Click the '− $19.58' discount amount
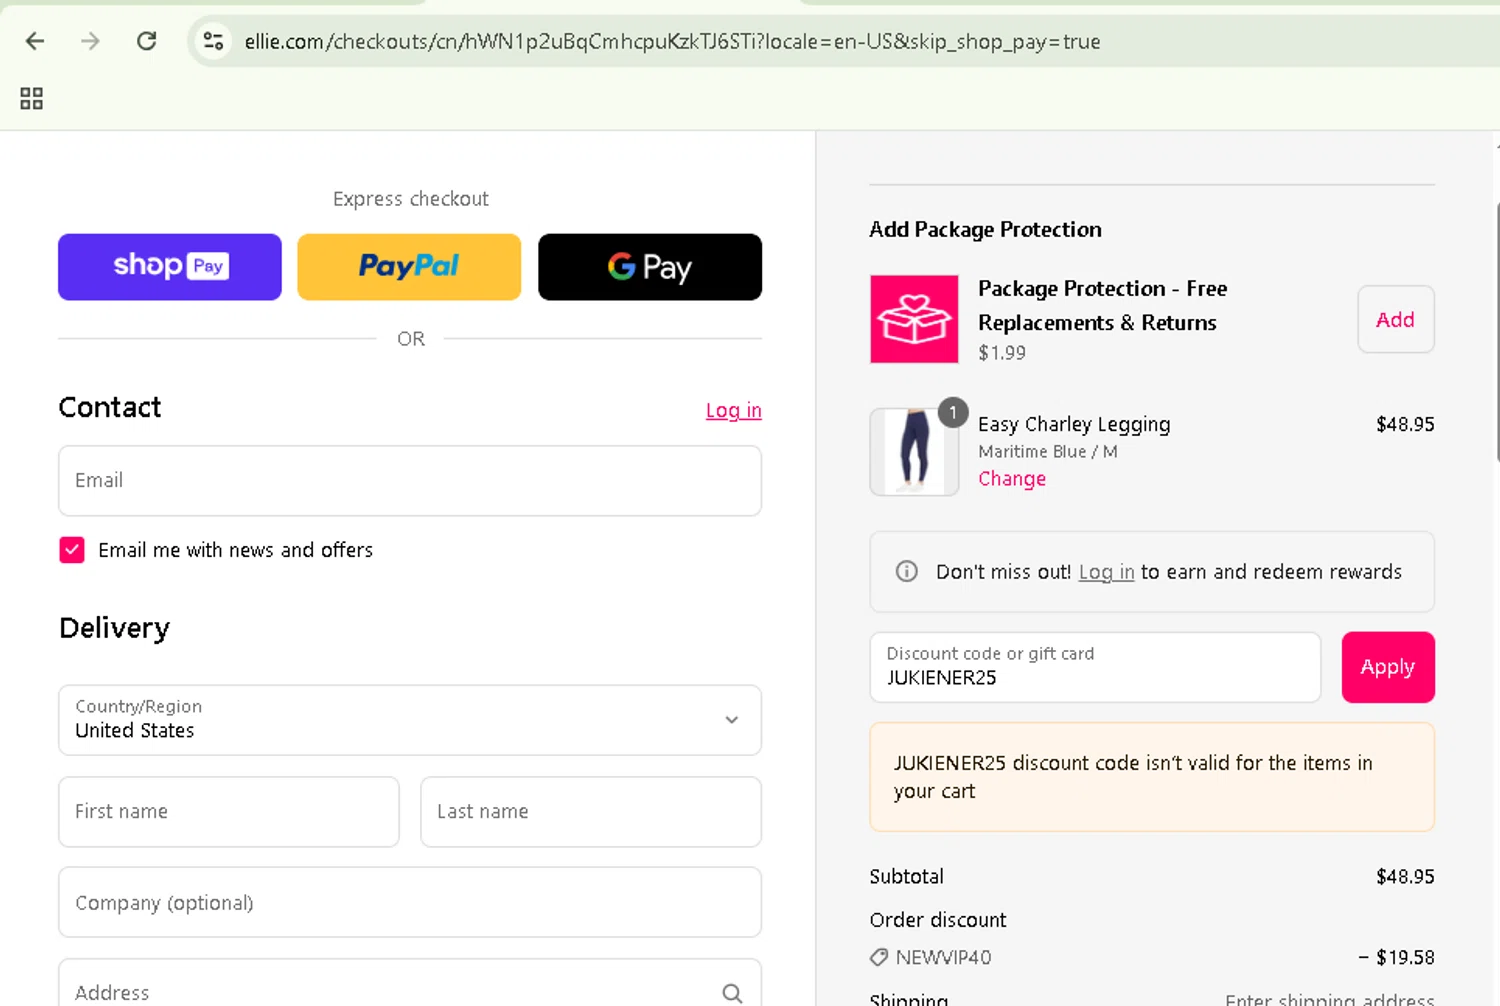This screenshot has width=1500, height=1006. tap(1396, 957)
